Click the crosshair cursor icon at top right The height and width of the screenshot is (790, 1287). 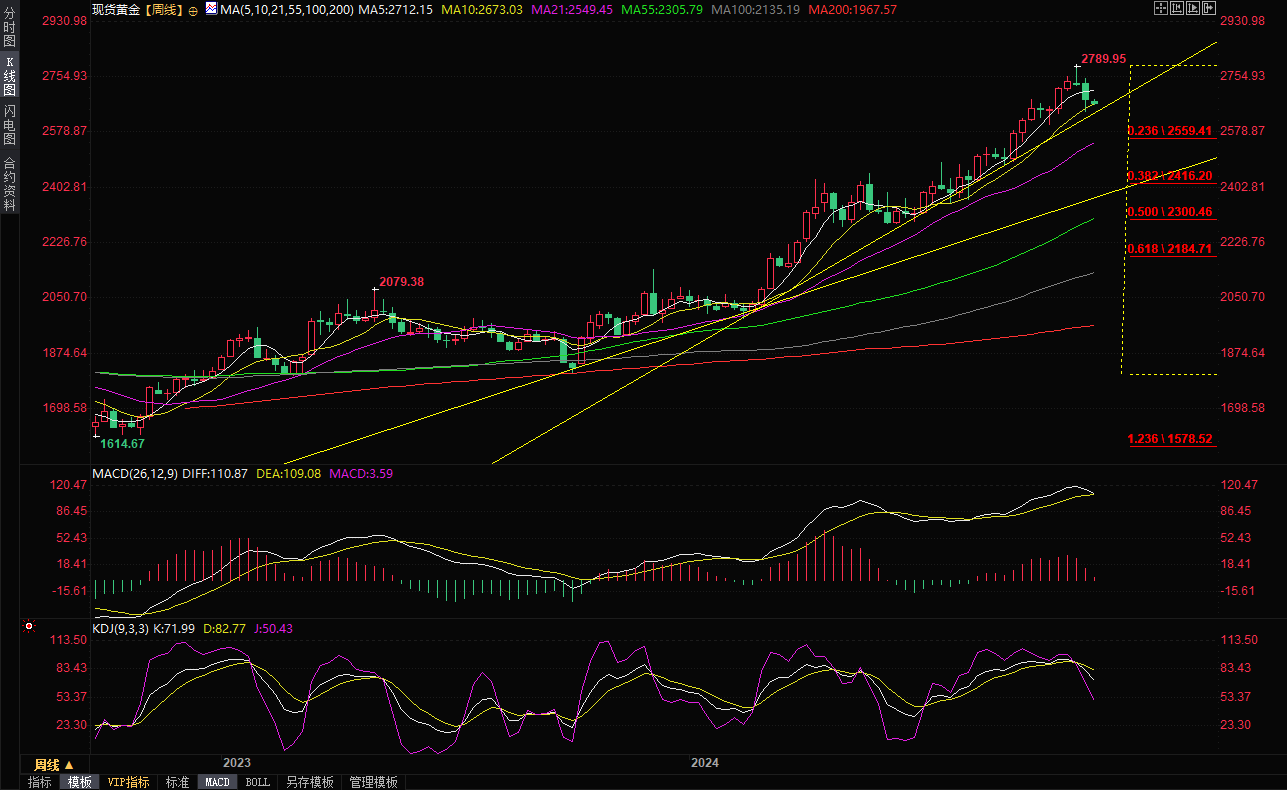[1161, 8]
